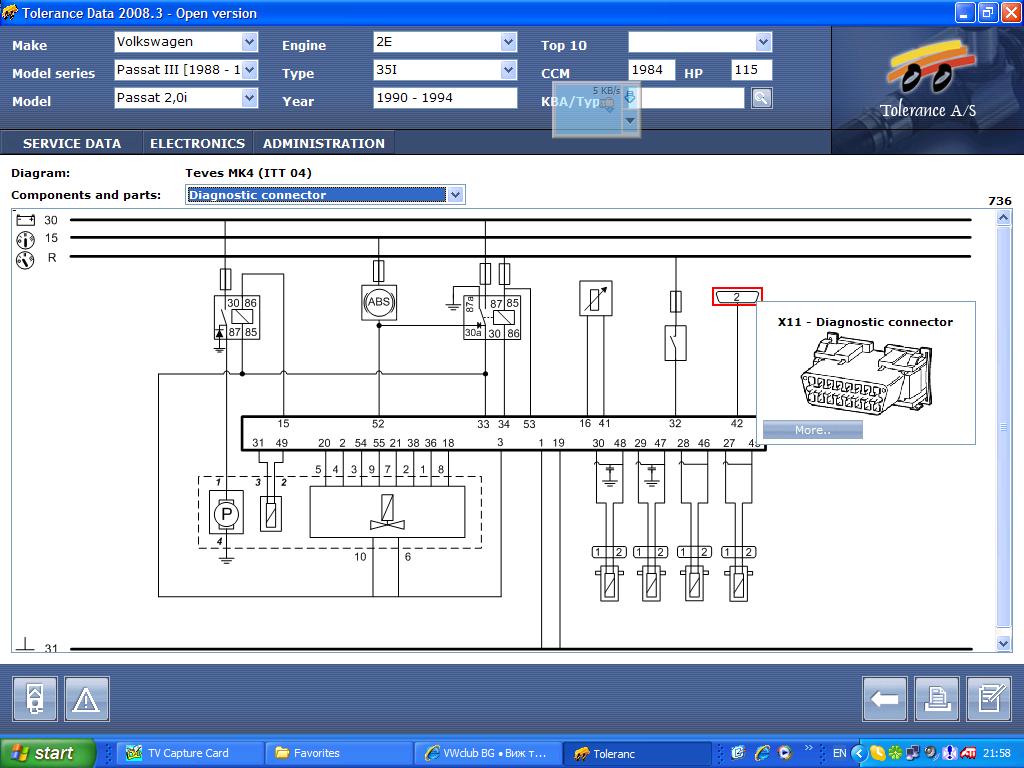This screenshot has height=768, width=1024.
Task: Open the notes edit icon at bottom right
Action: pyautogui.click(x=989, y=699)
